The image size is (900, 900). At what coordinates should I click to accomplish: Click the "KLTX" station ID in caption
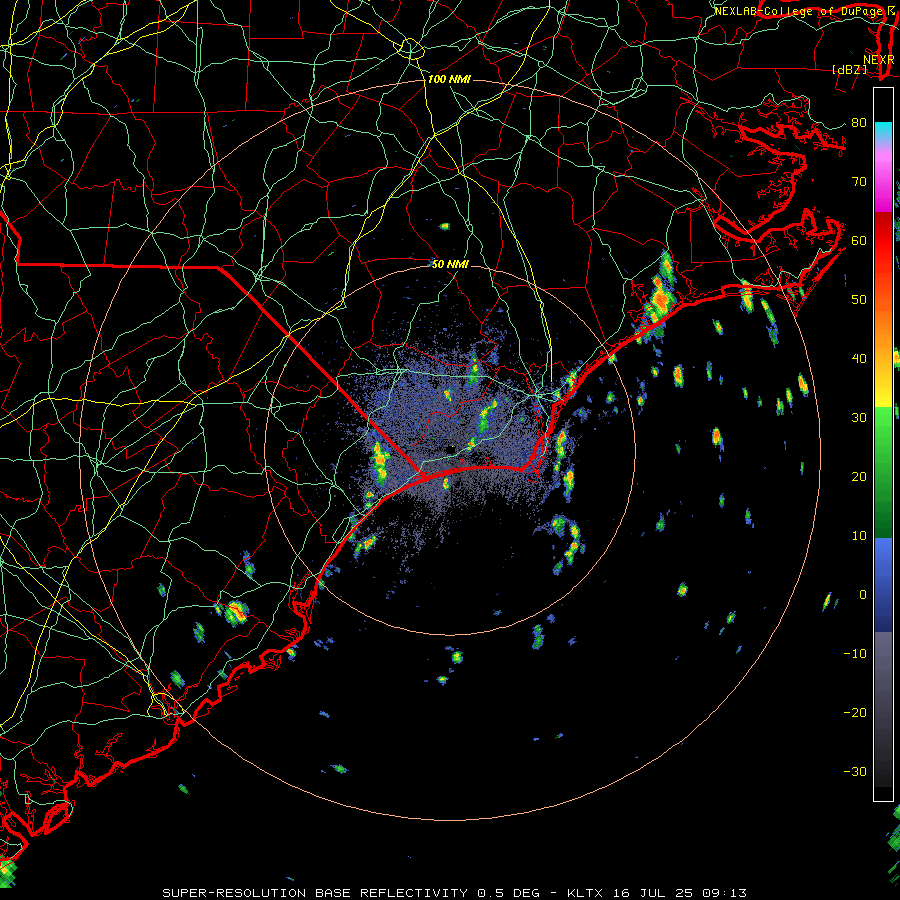[583, 893]
